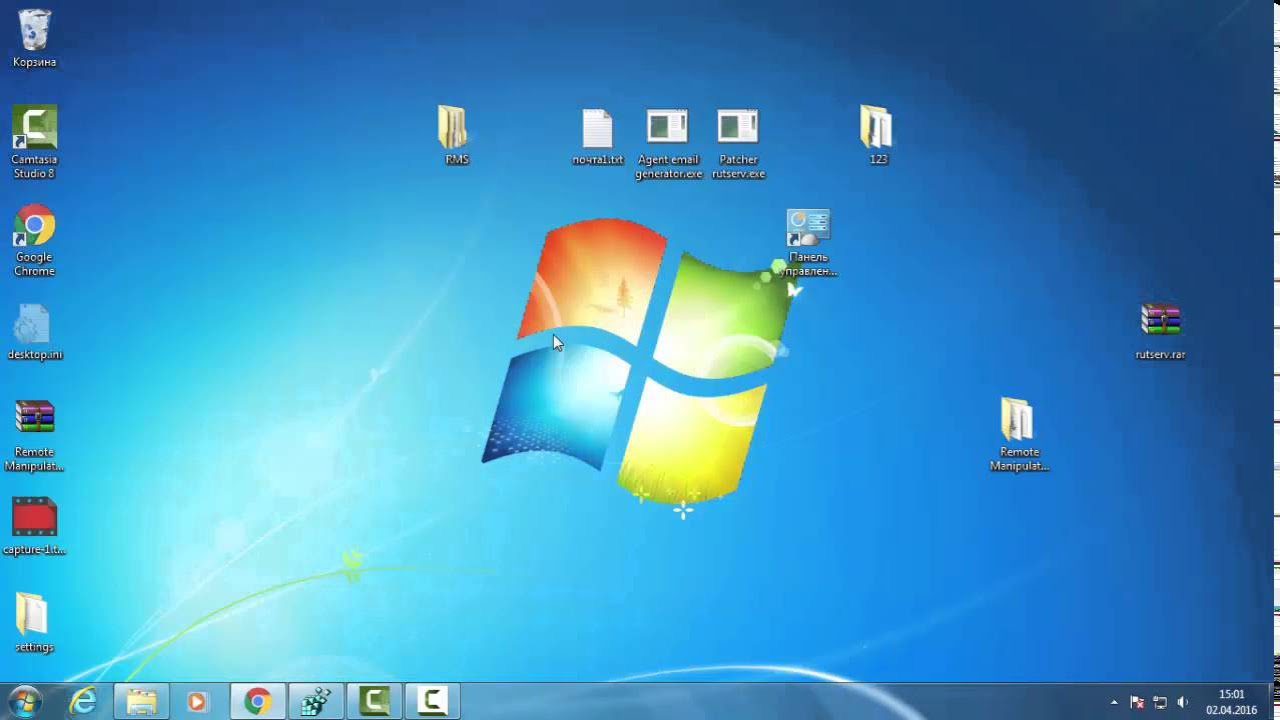Open Windows Explorer from the taskbar

coord(141,702)
